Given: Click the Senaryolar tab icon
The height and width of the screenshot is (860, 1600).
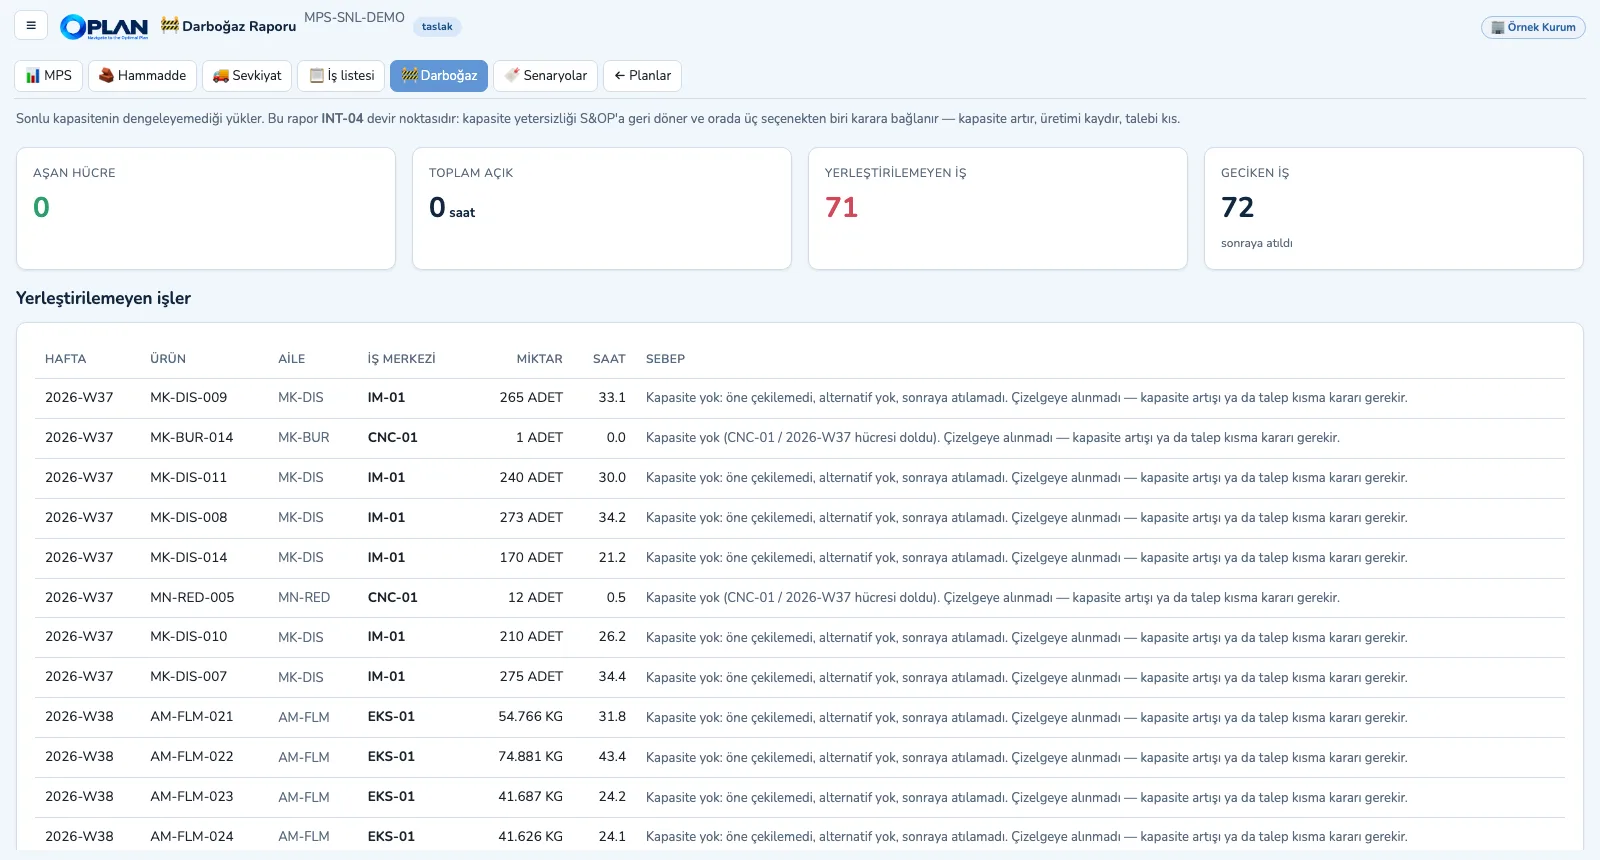Looking at the screenshot, I should click(512, 76).
